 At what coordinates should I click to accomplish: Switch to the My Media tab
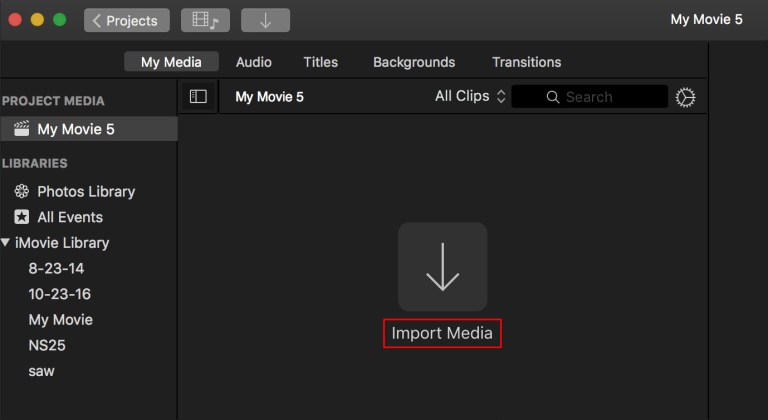pyautogui.click(x=171, y=62)
